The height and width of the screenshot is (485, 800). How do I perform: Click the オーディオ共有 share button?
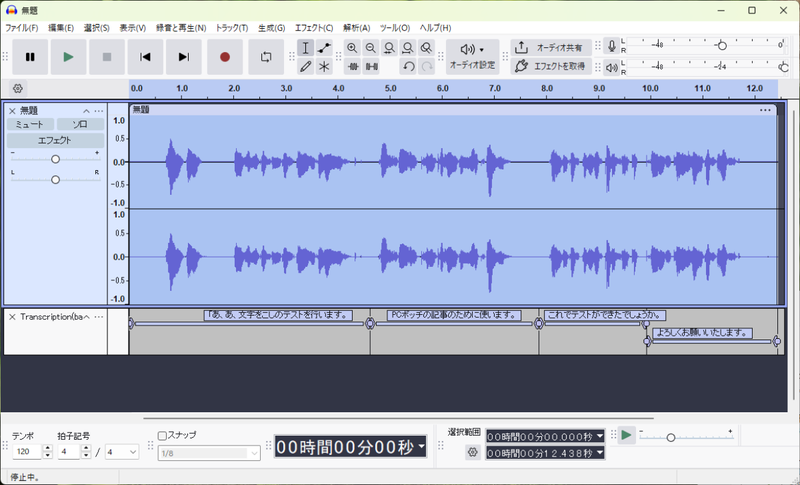[551, 48]
